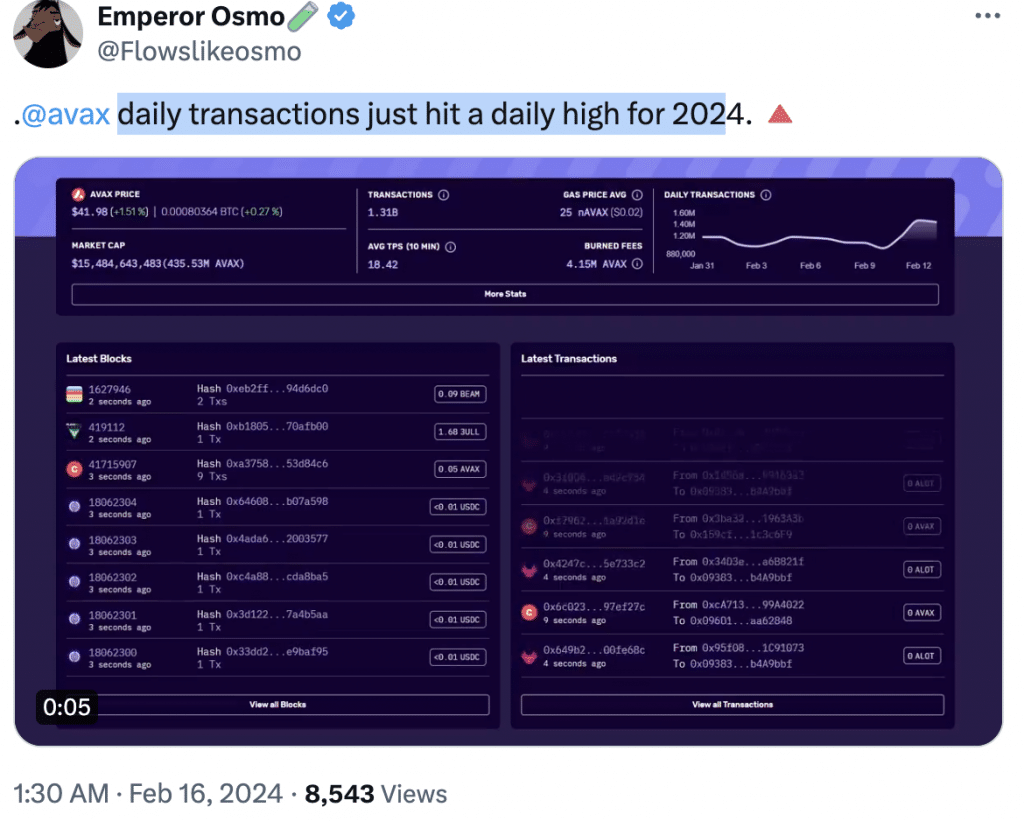Open block hash 0x33dd2...e9baf95
The width and height of the screenshot is (1024, 821).
pyautogui.click(x=277, y=652)
